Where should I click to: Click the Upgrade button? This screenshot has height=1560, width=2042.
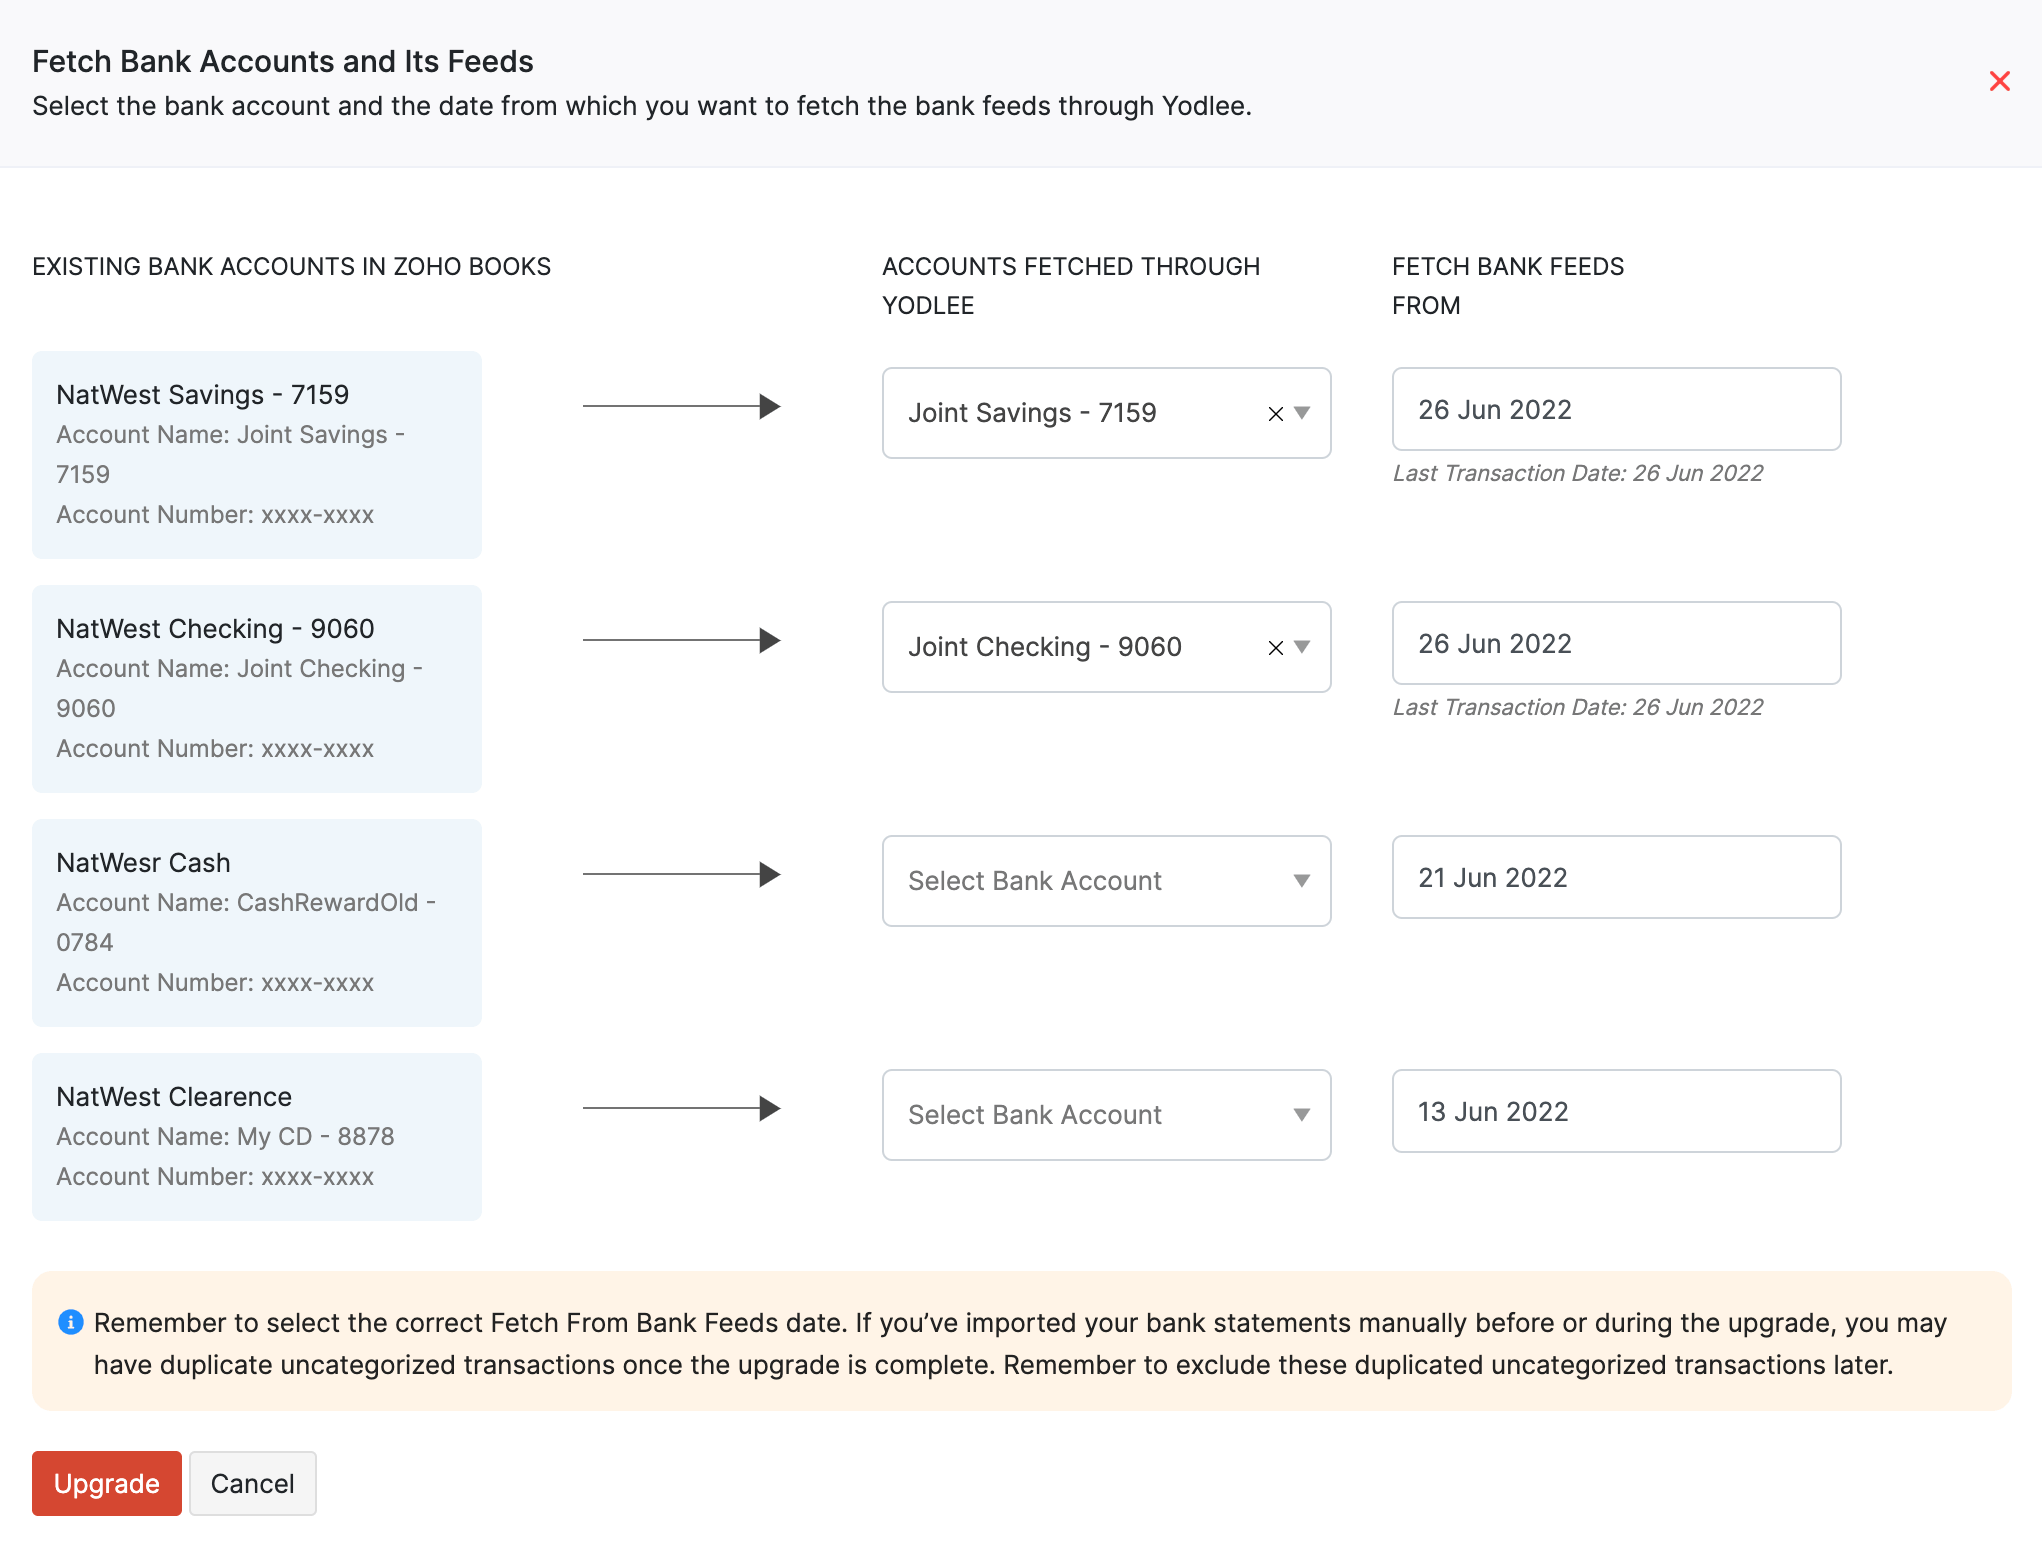click(x=106, y=1483)
